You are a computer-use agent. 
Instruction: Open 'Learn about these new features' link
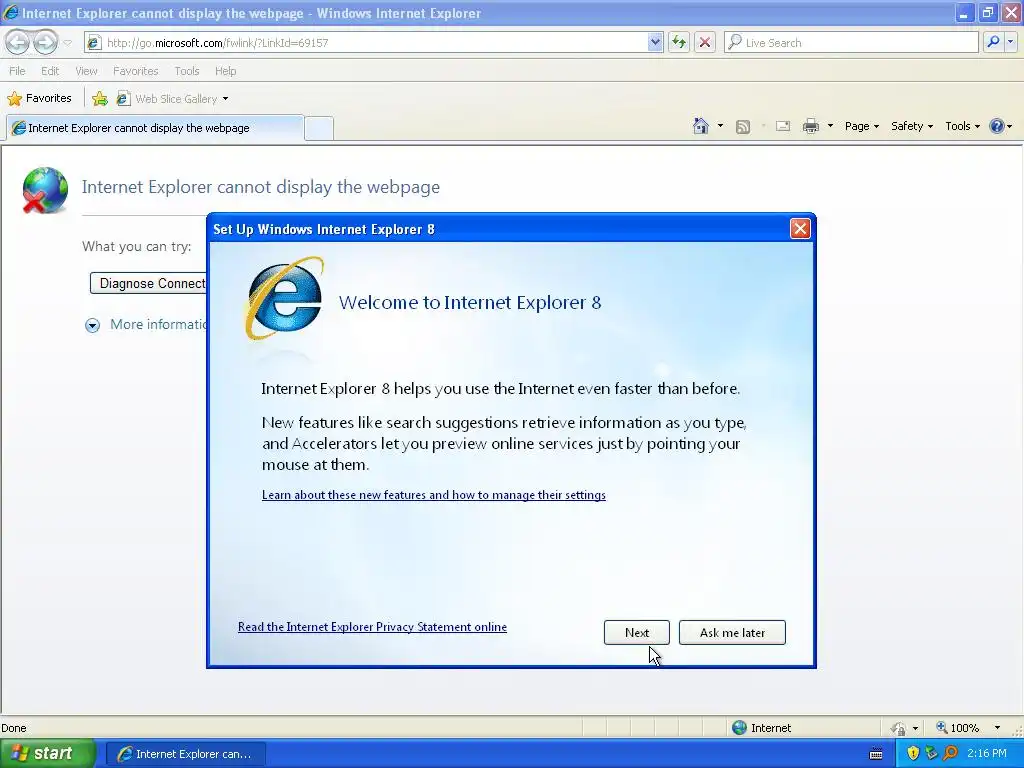[x=434, y=495]
